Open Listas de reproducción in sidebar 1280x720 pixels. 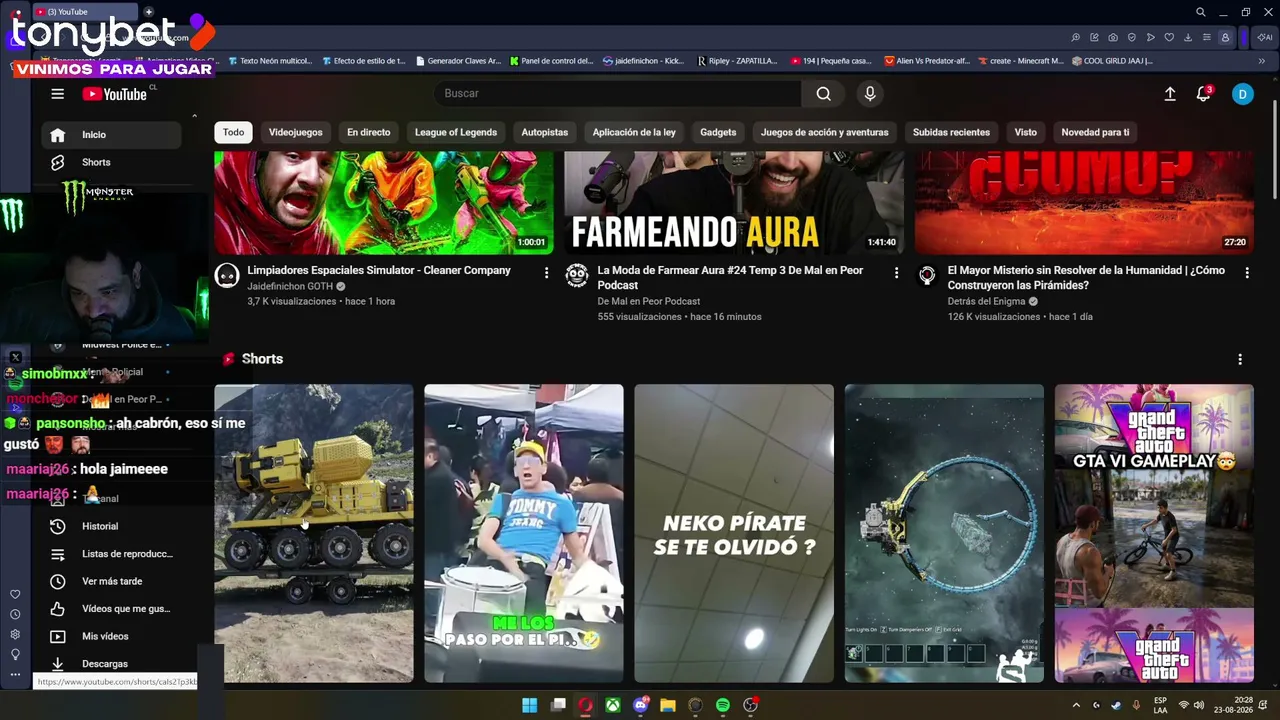coord(112,554)
